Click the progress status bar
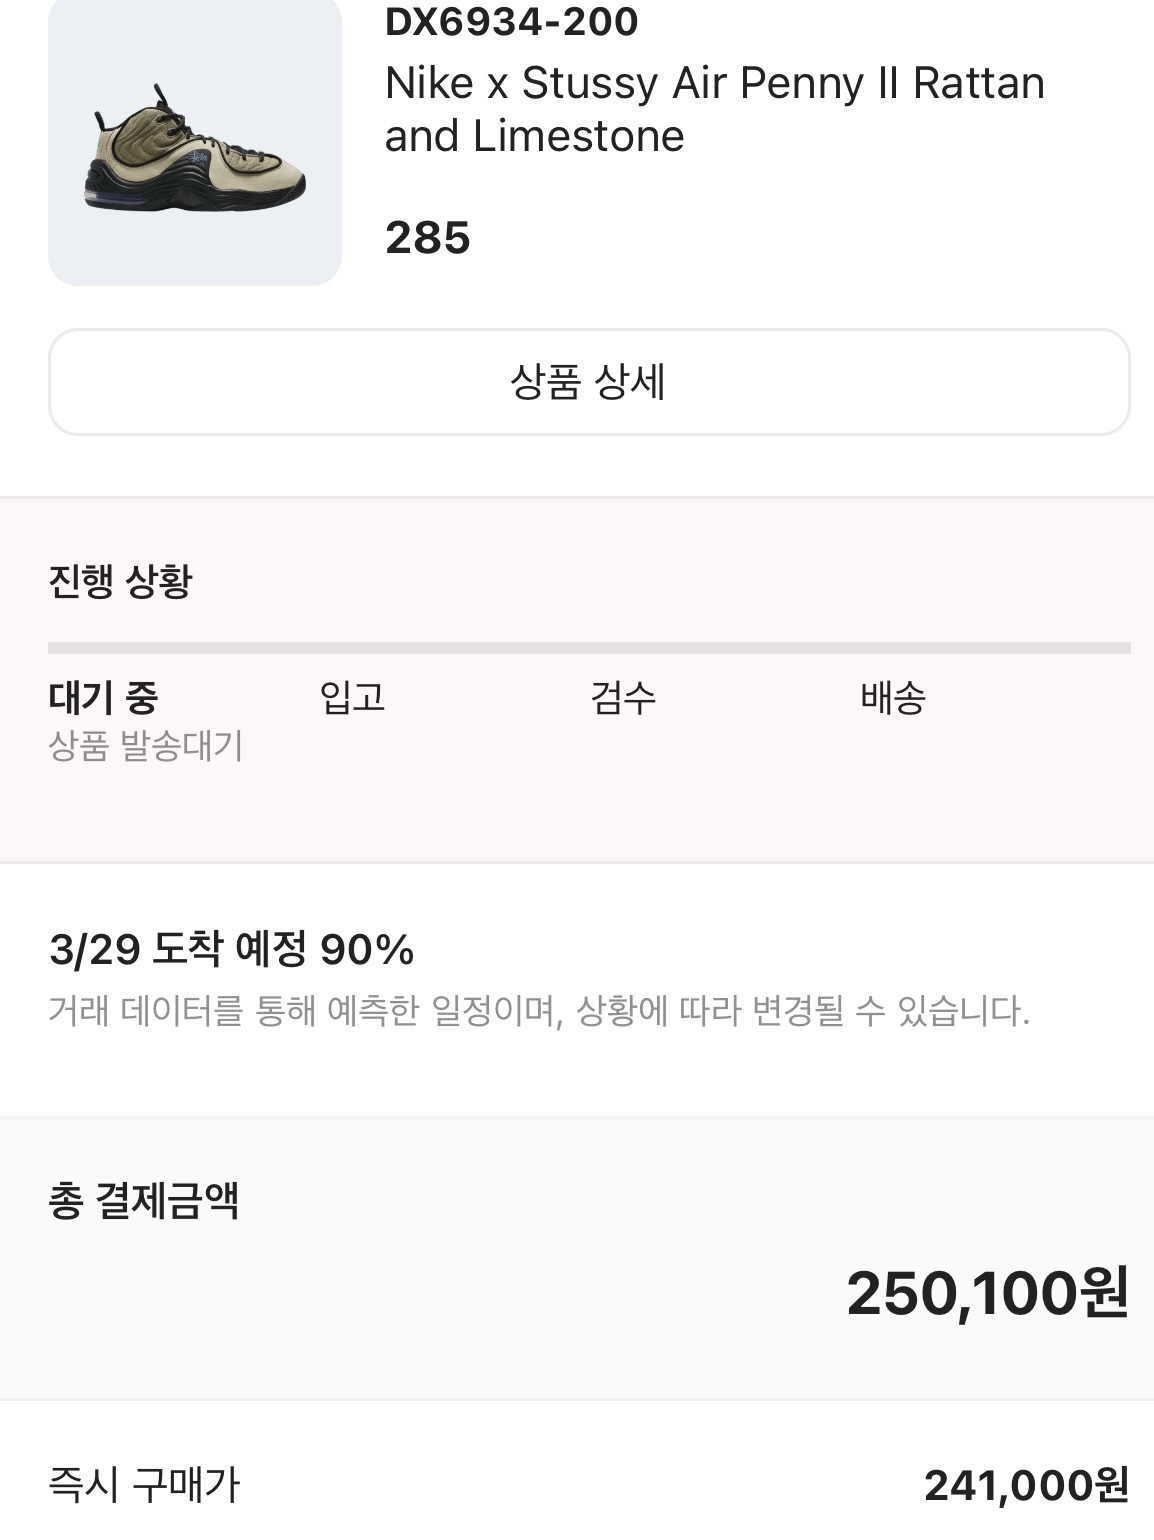 pyautogui.click(x=589, y=648)
